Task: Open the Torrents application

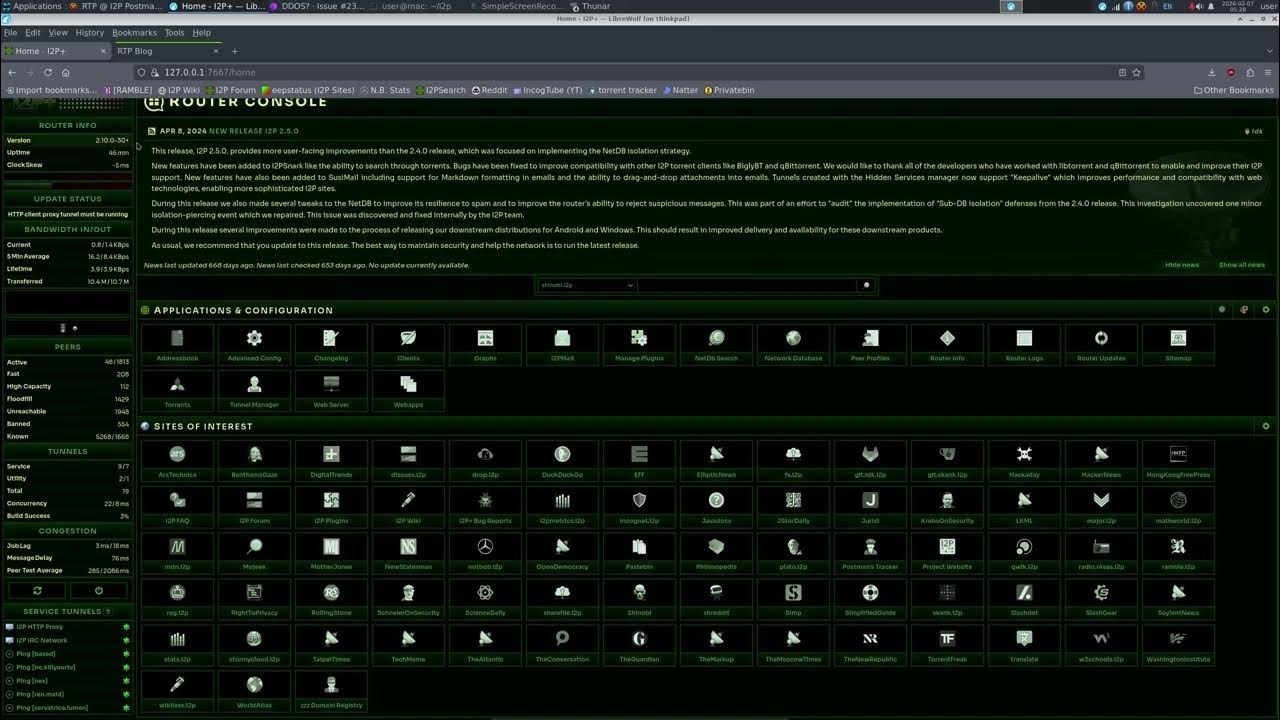Action: coord(177,390)
